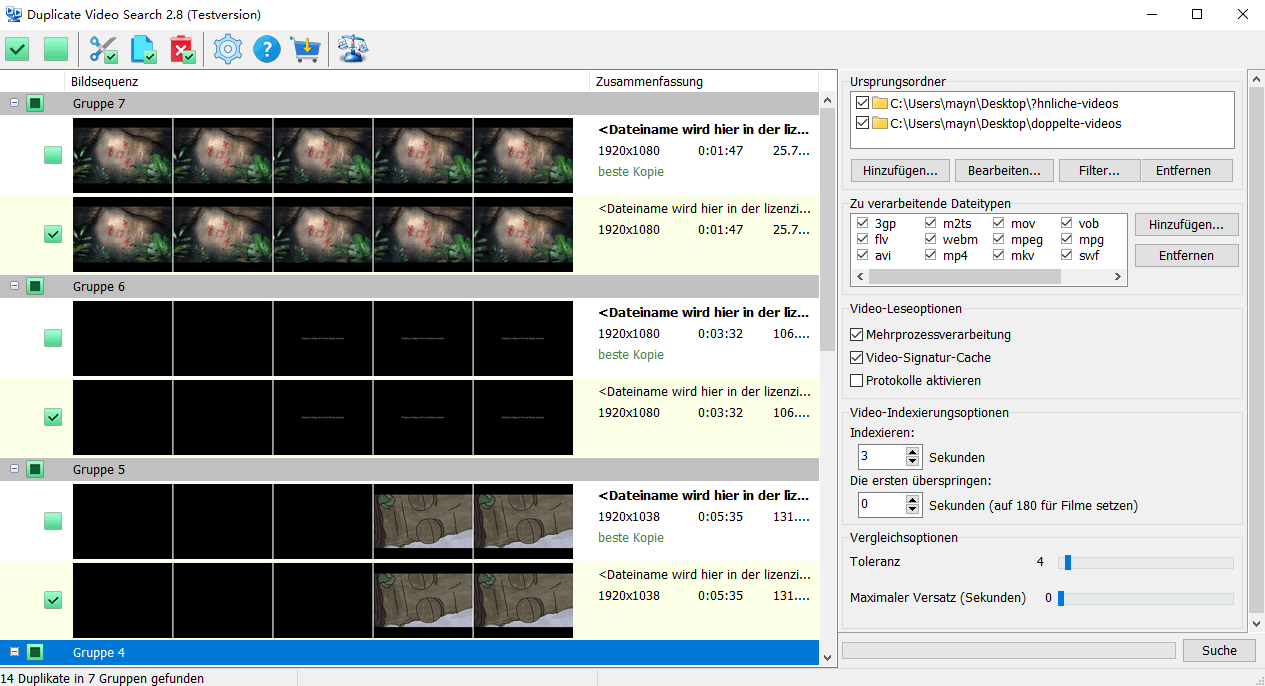Click the right panel vertical scrollbar

(1256, 350)
